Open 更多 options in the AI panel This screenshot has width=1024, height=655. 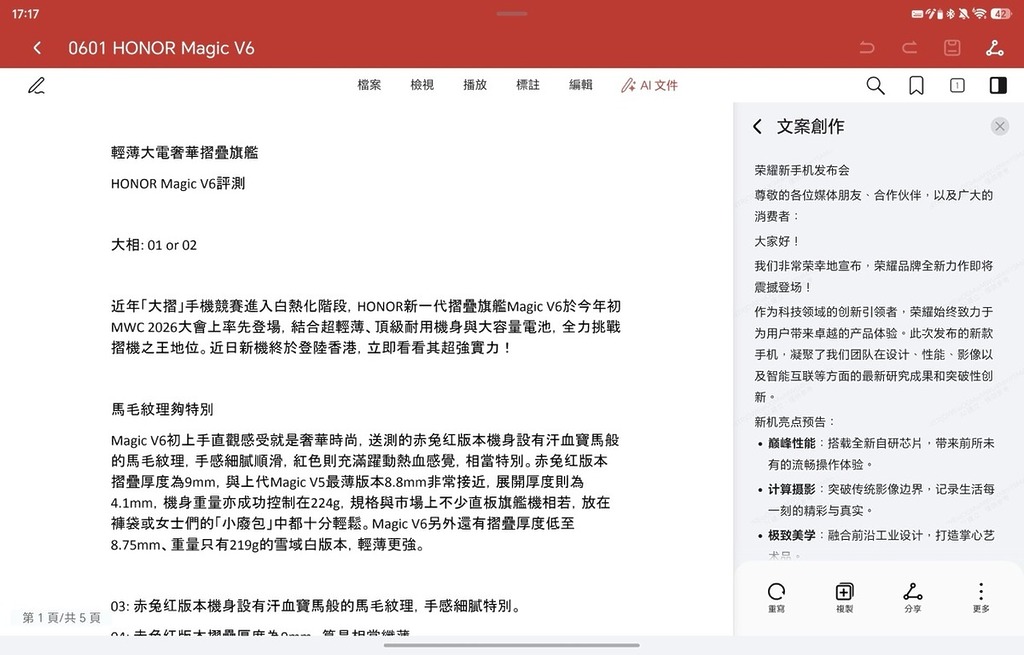click(x=981, y=597)
